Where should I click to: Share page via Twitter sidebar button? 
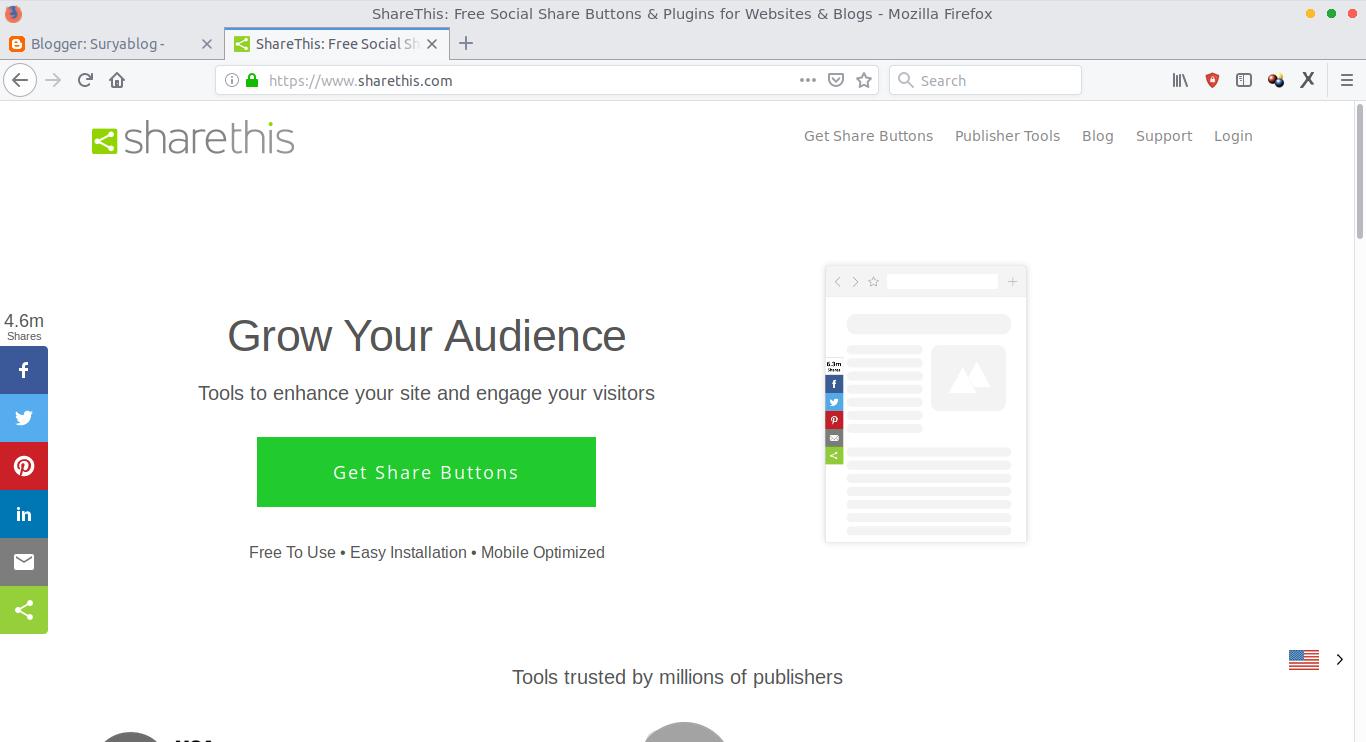coord(24,418)
